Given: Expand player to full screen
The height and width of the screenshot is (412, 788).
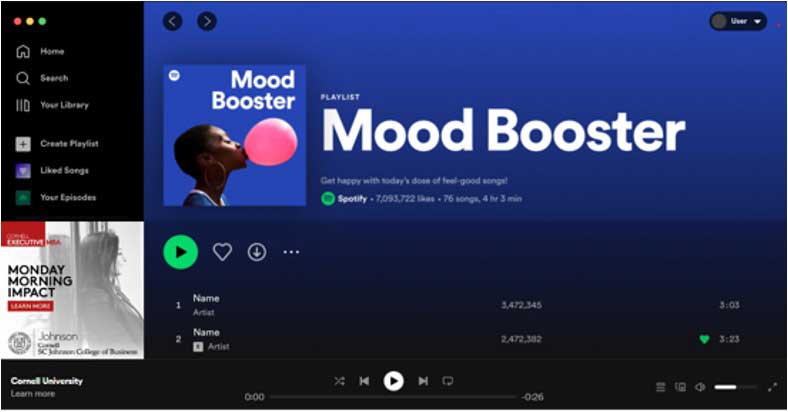Looking at the screenshot, I should [773, 387].
